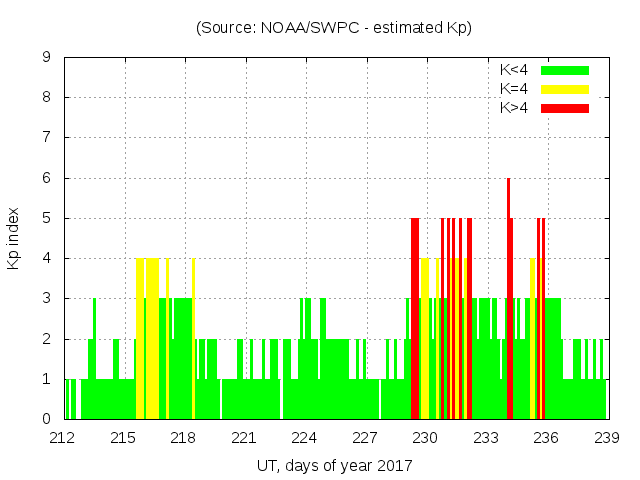This screenshot has height=480, width=640.
Task: Select the K>4 legend label text
Action: click(514, 107)
